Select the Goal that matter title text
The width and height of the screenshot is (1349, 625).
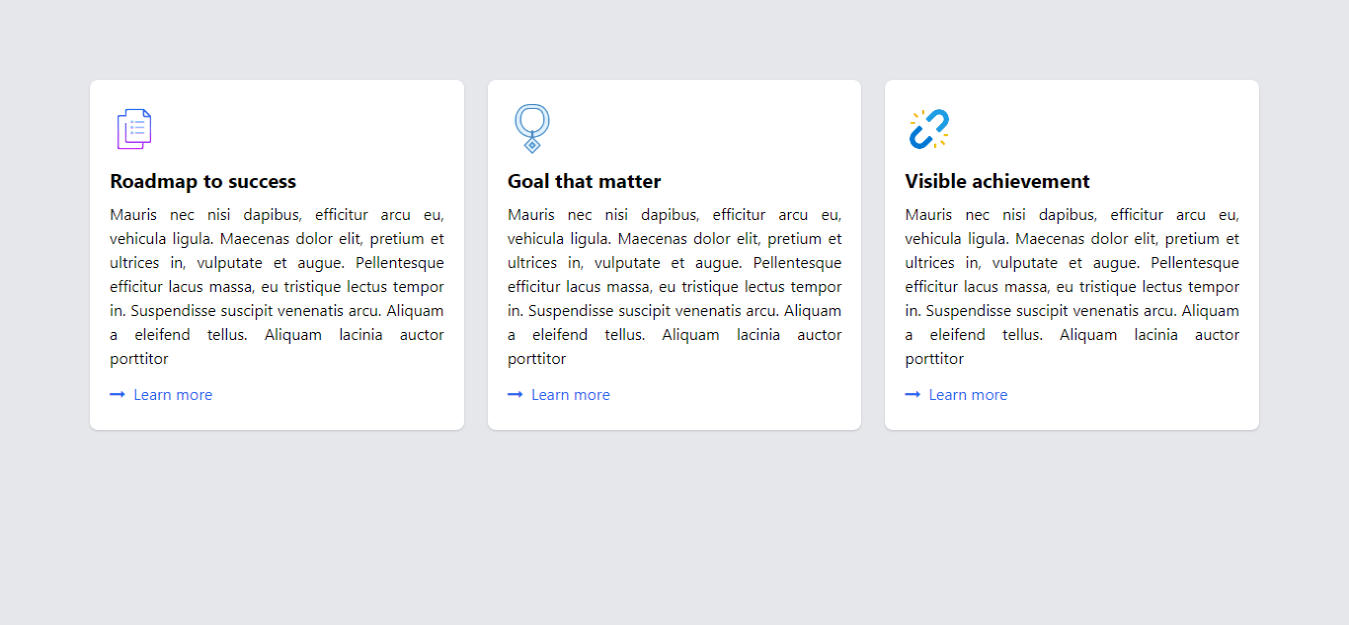(x=585, y=181)
